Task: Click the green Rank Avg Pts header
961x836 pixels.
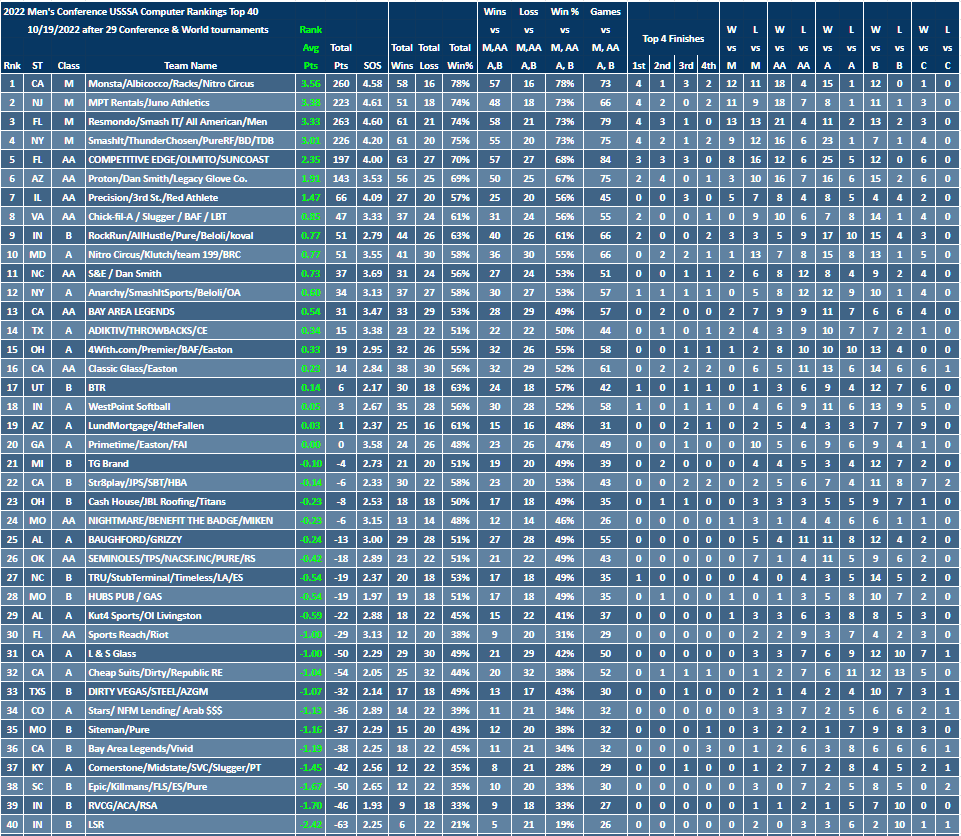Action: tap(311, 47)
